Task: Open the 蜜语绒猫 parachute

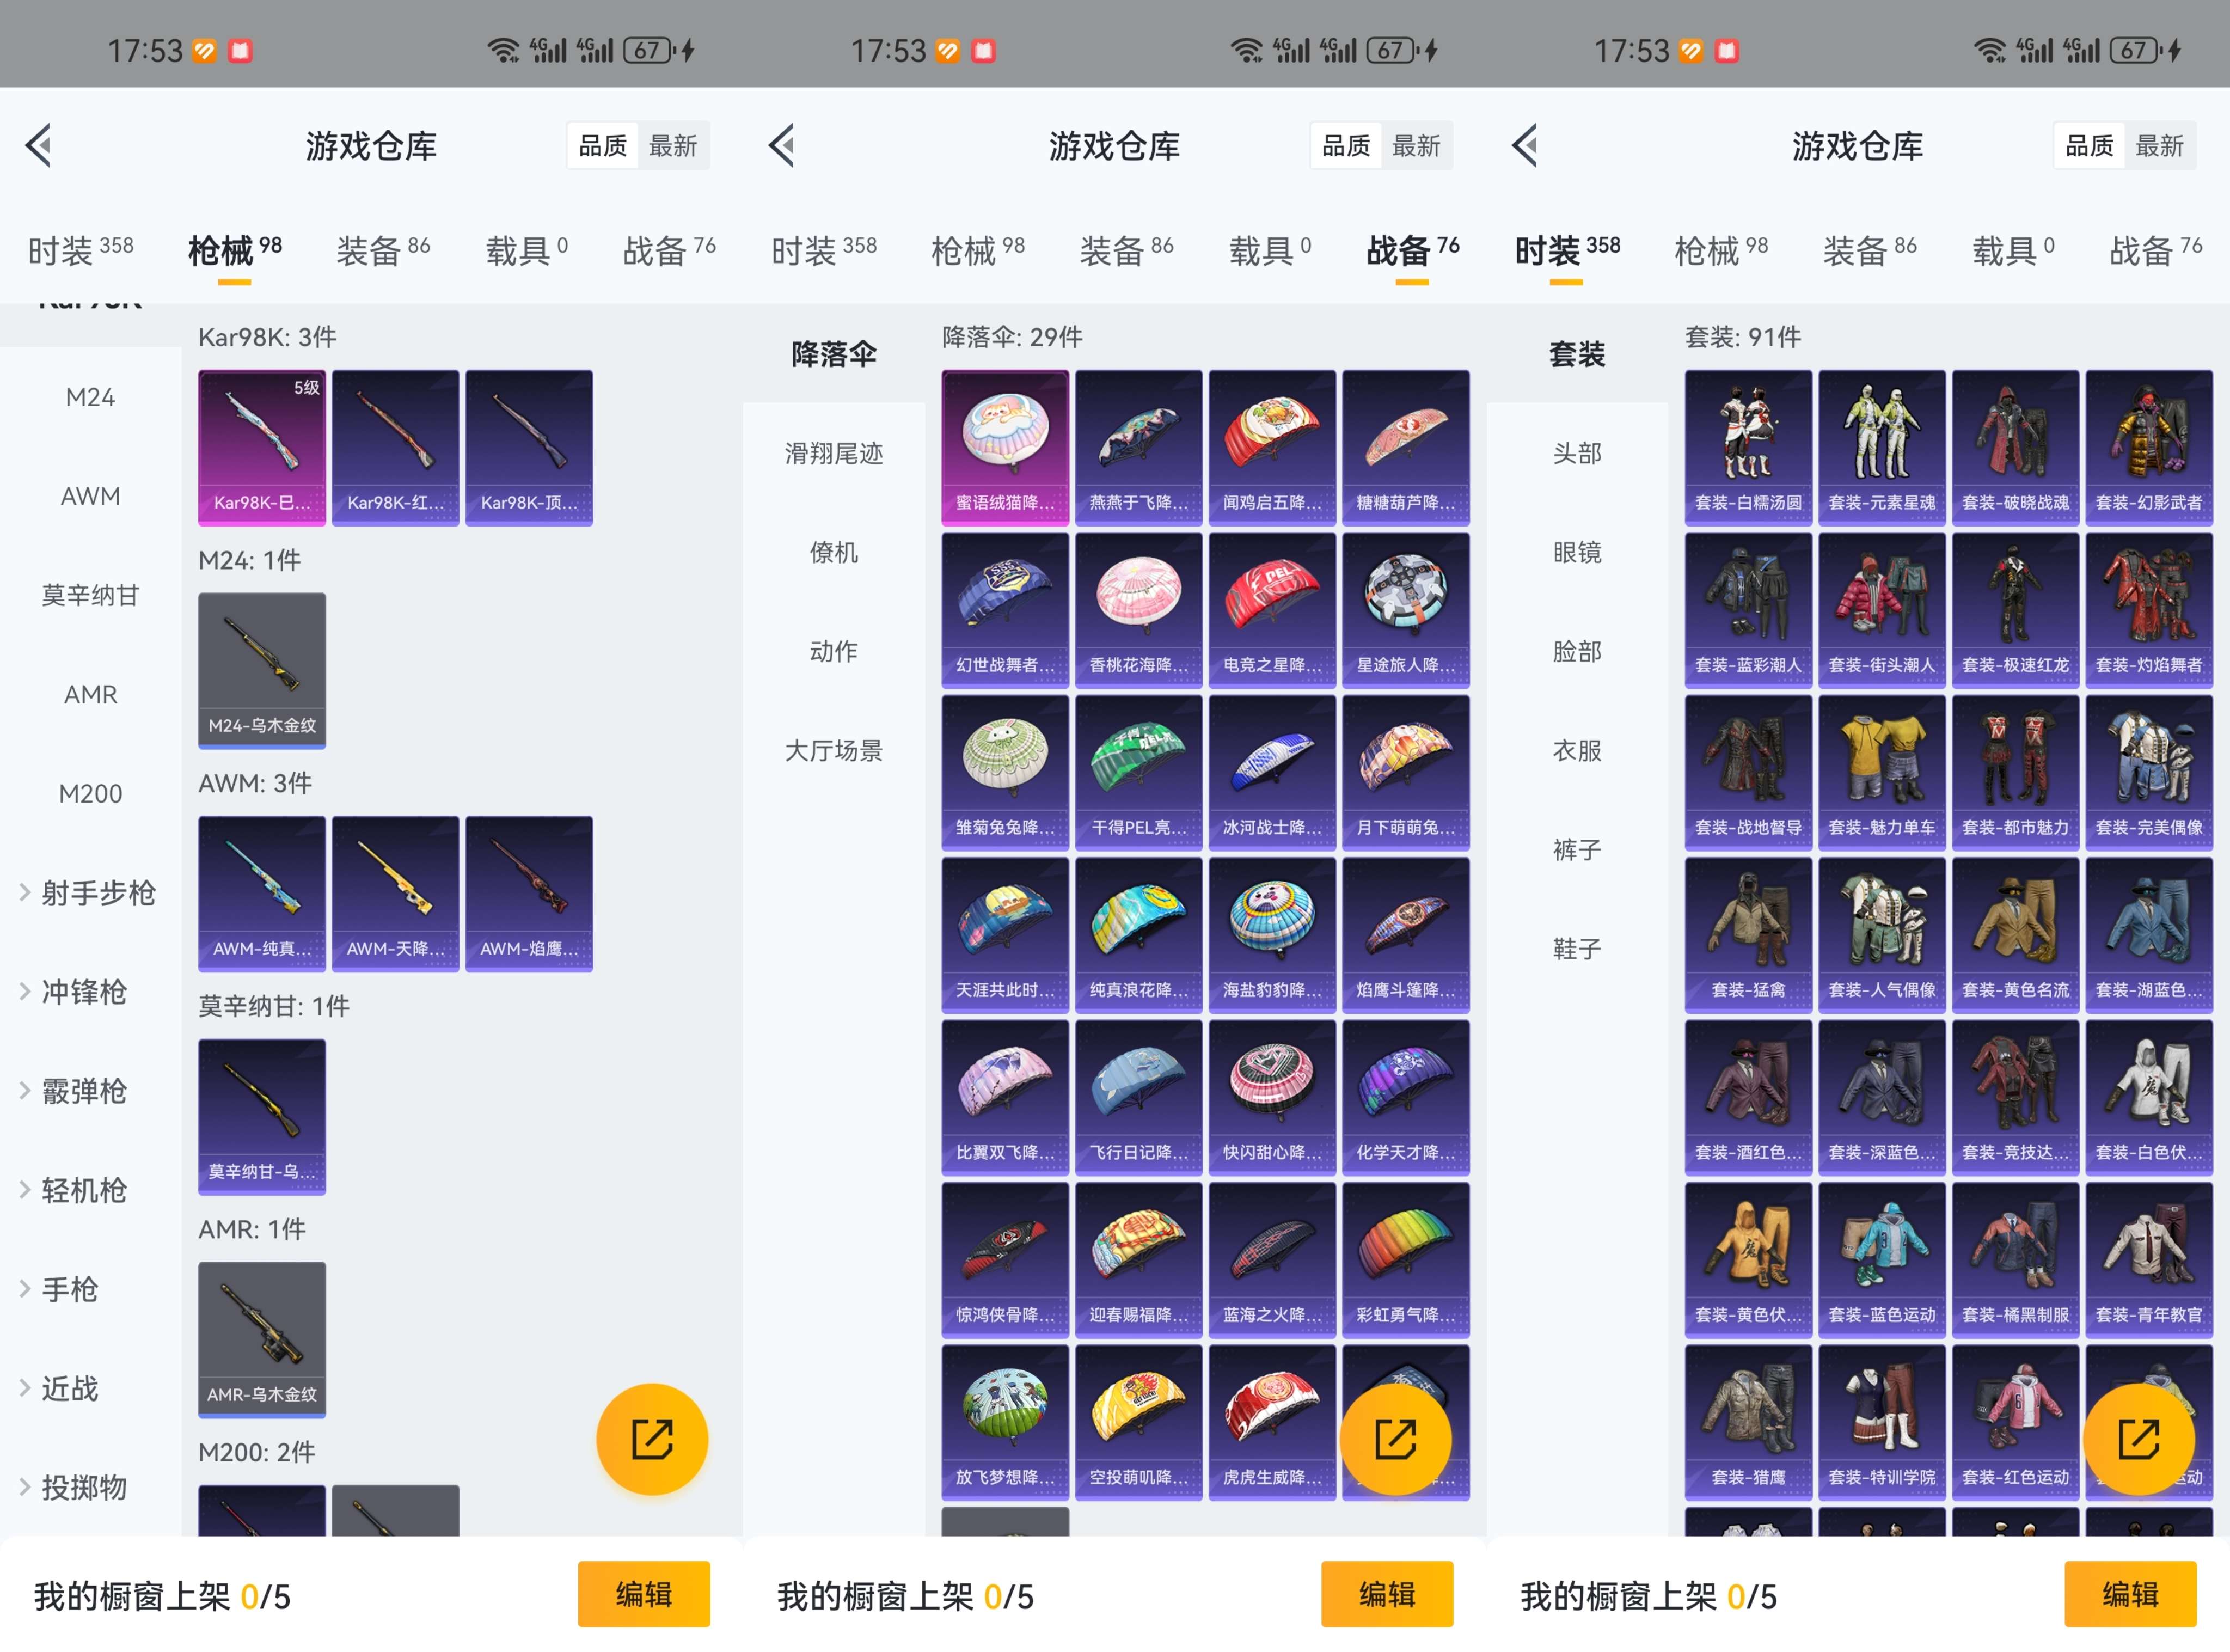Action: click(x=1005, y=447)
